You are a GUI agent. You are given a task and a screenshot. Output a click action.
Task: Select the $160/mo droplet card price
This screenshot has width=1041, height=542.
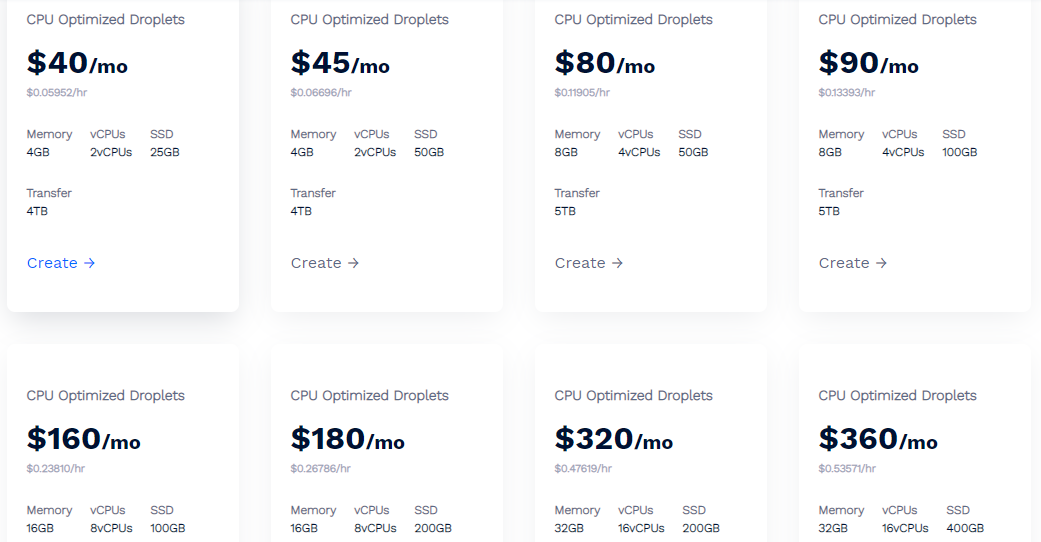point(84,439)
